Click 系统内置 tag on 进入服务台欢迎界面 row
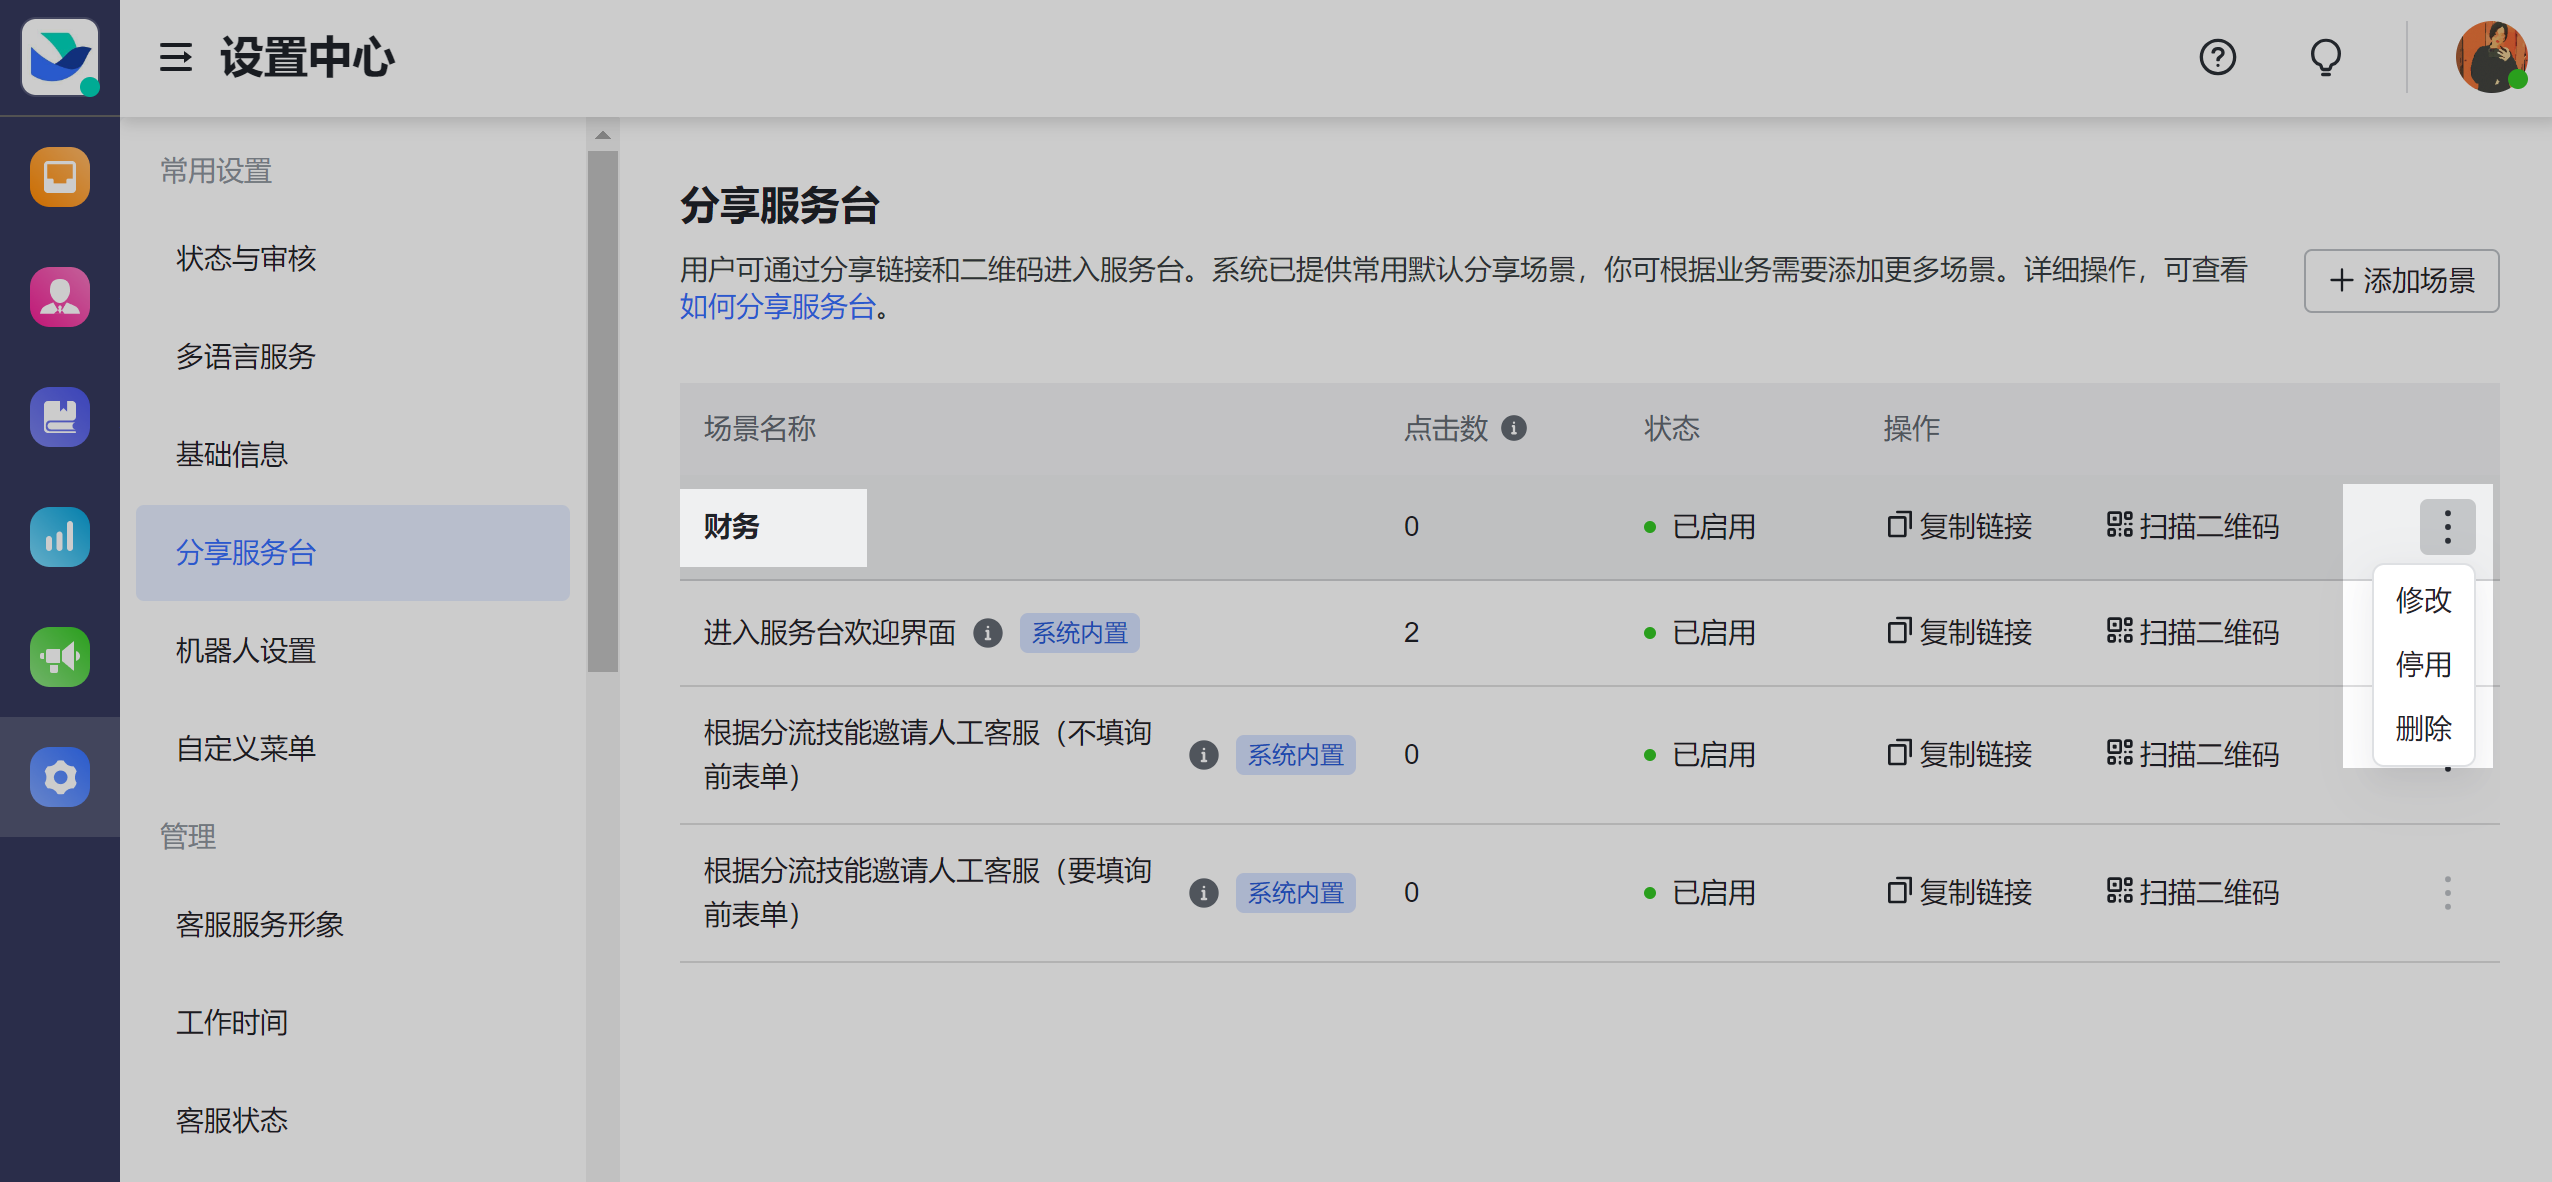The image size is (2552, 1182). pyautogui.click(x=1079, y=633)
